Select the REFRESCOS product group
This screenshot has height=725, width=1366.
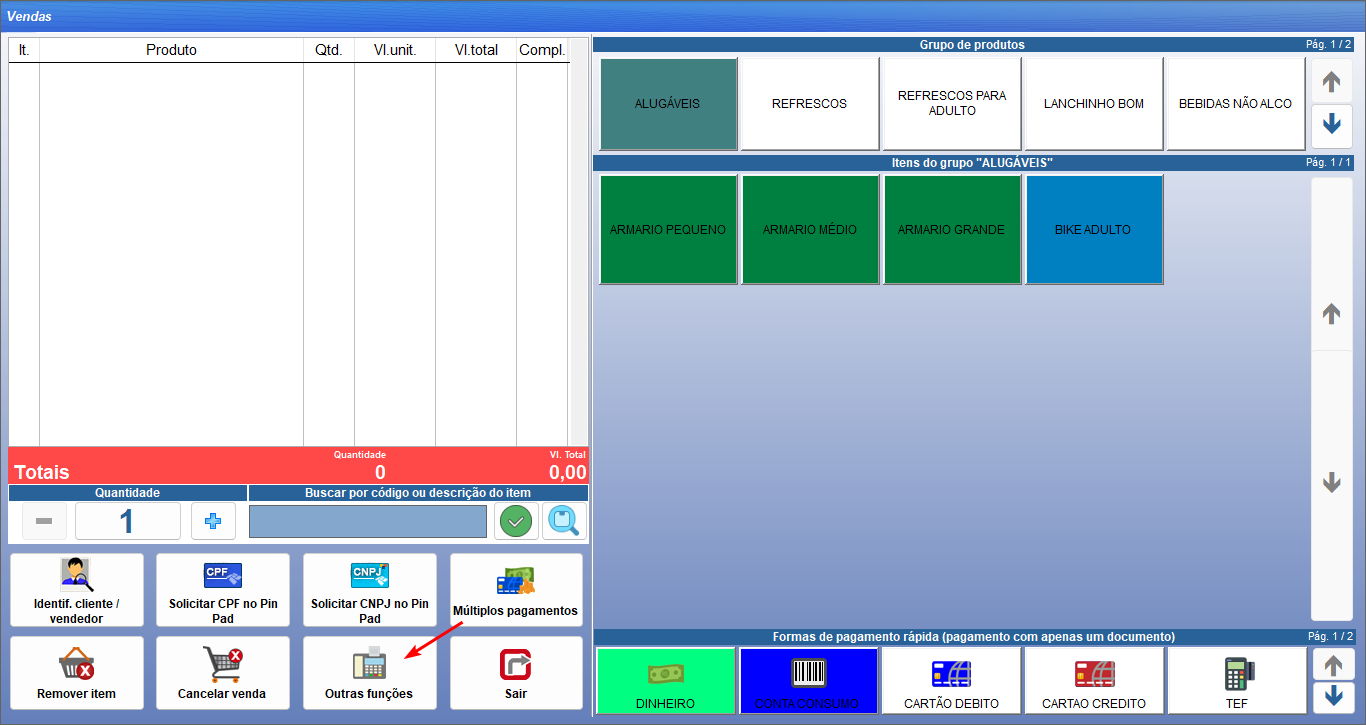coord(810,104)
